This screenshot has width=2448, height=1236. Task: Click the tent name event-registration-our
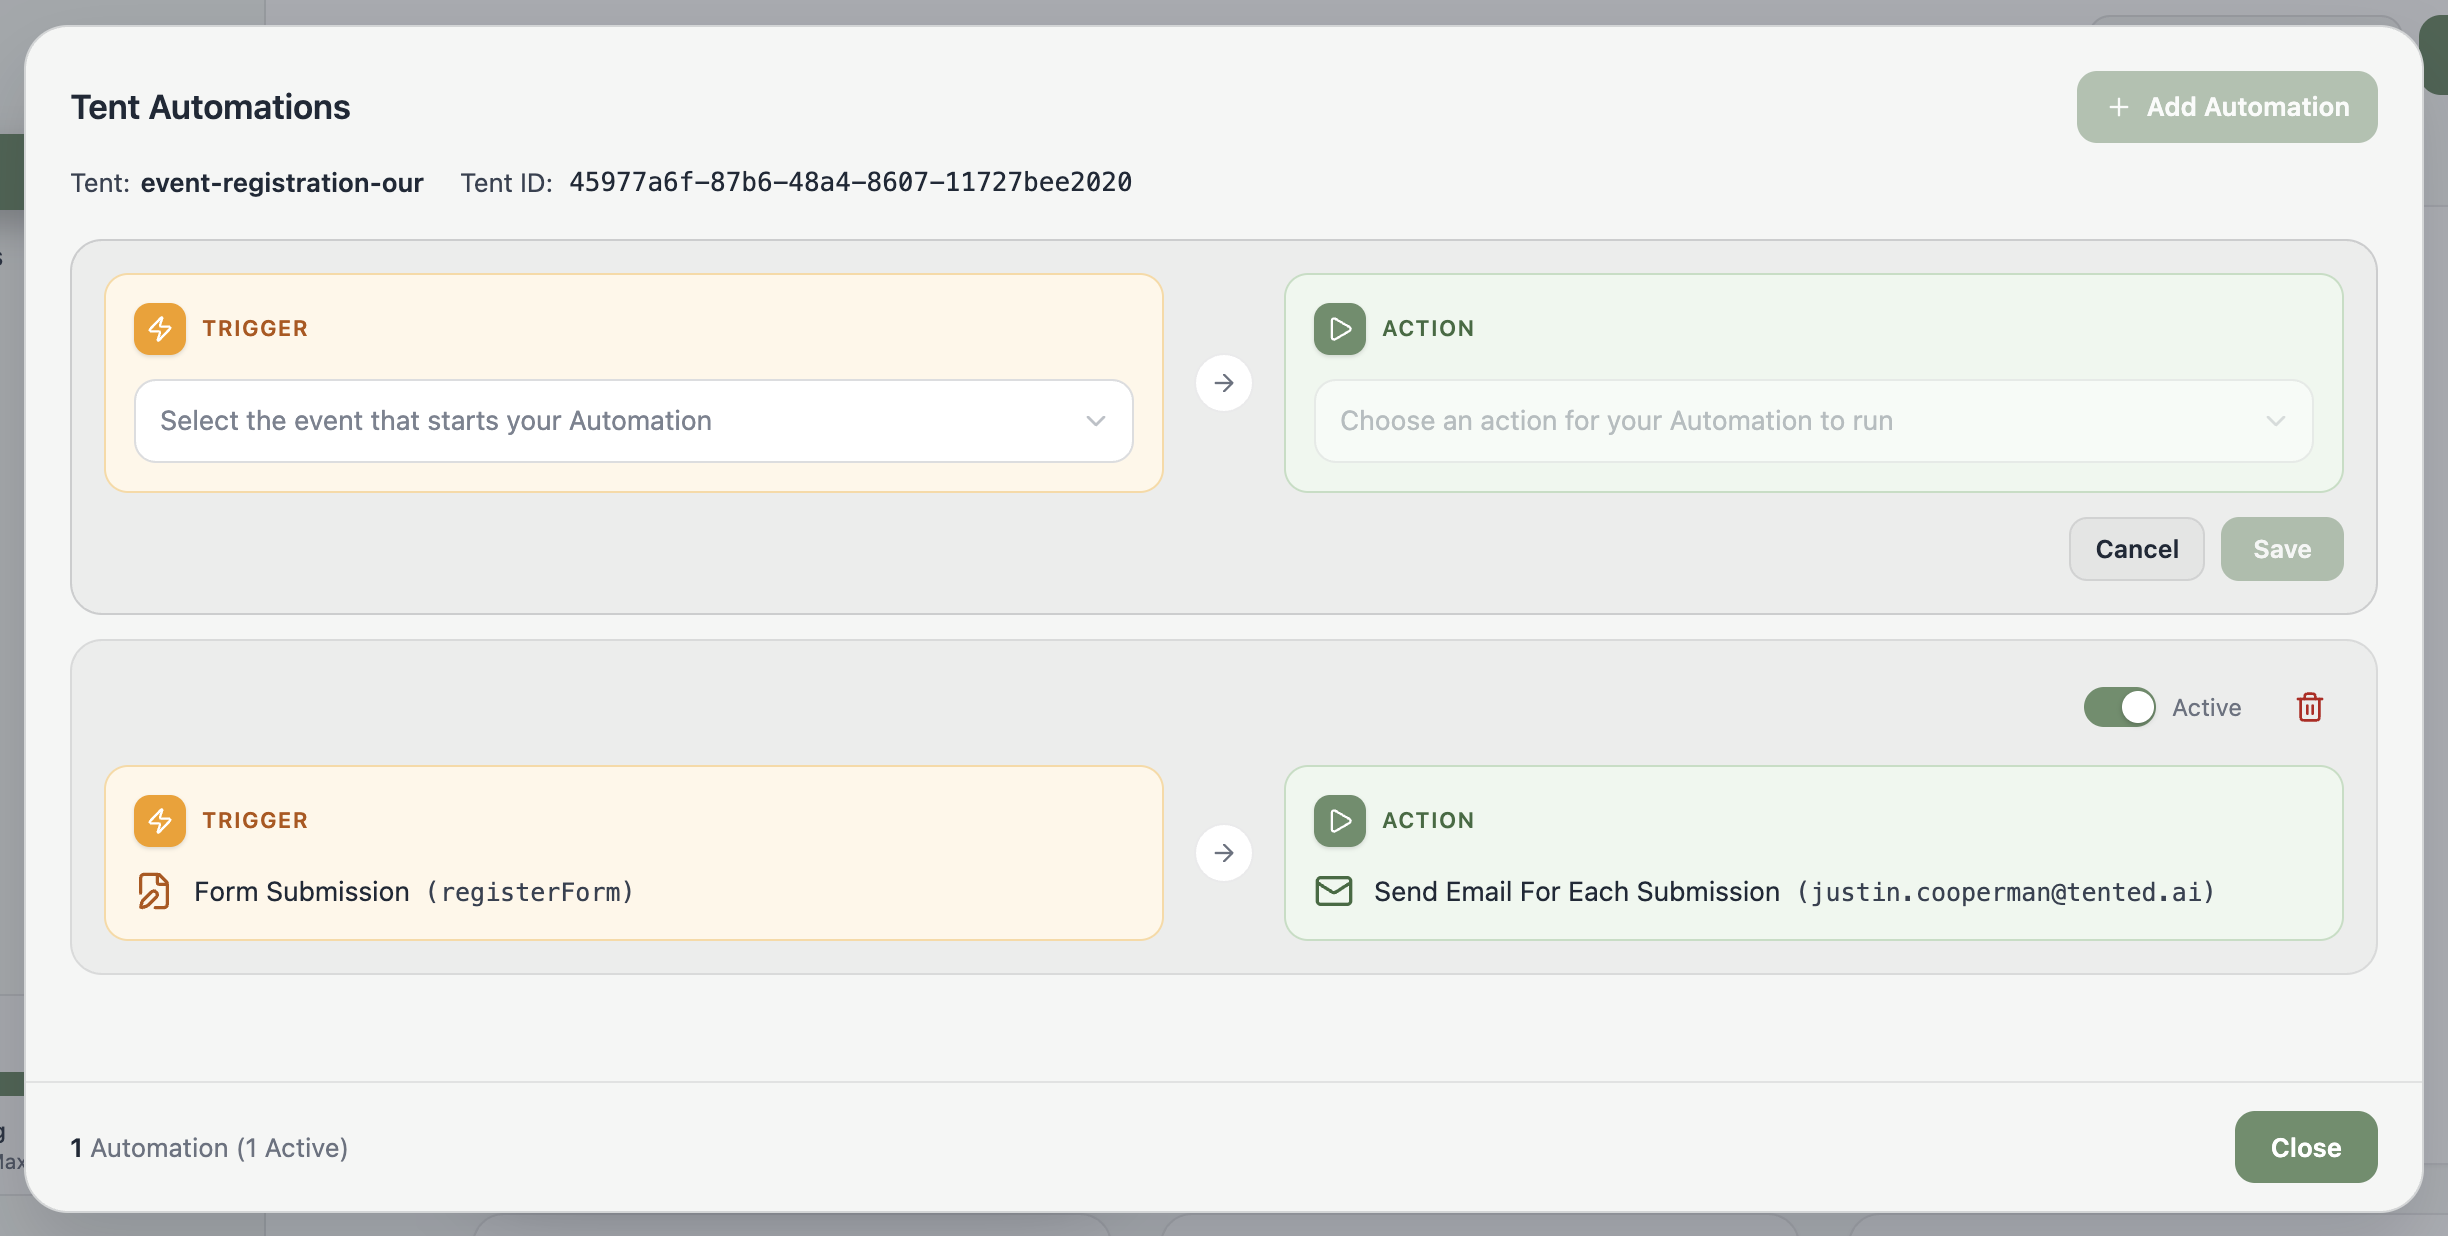click(282, 183)
